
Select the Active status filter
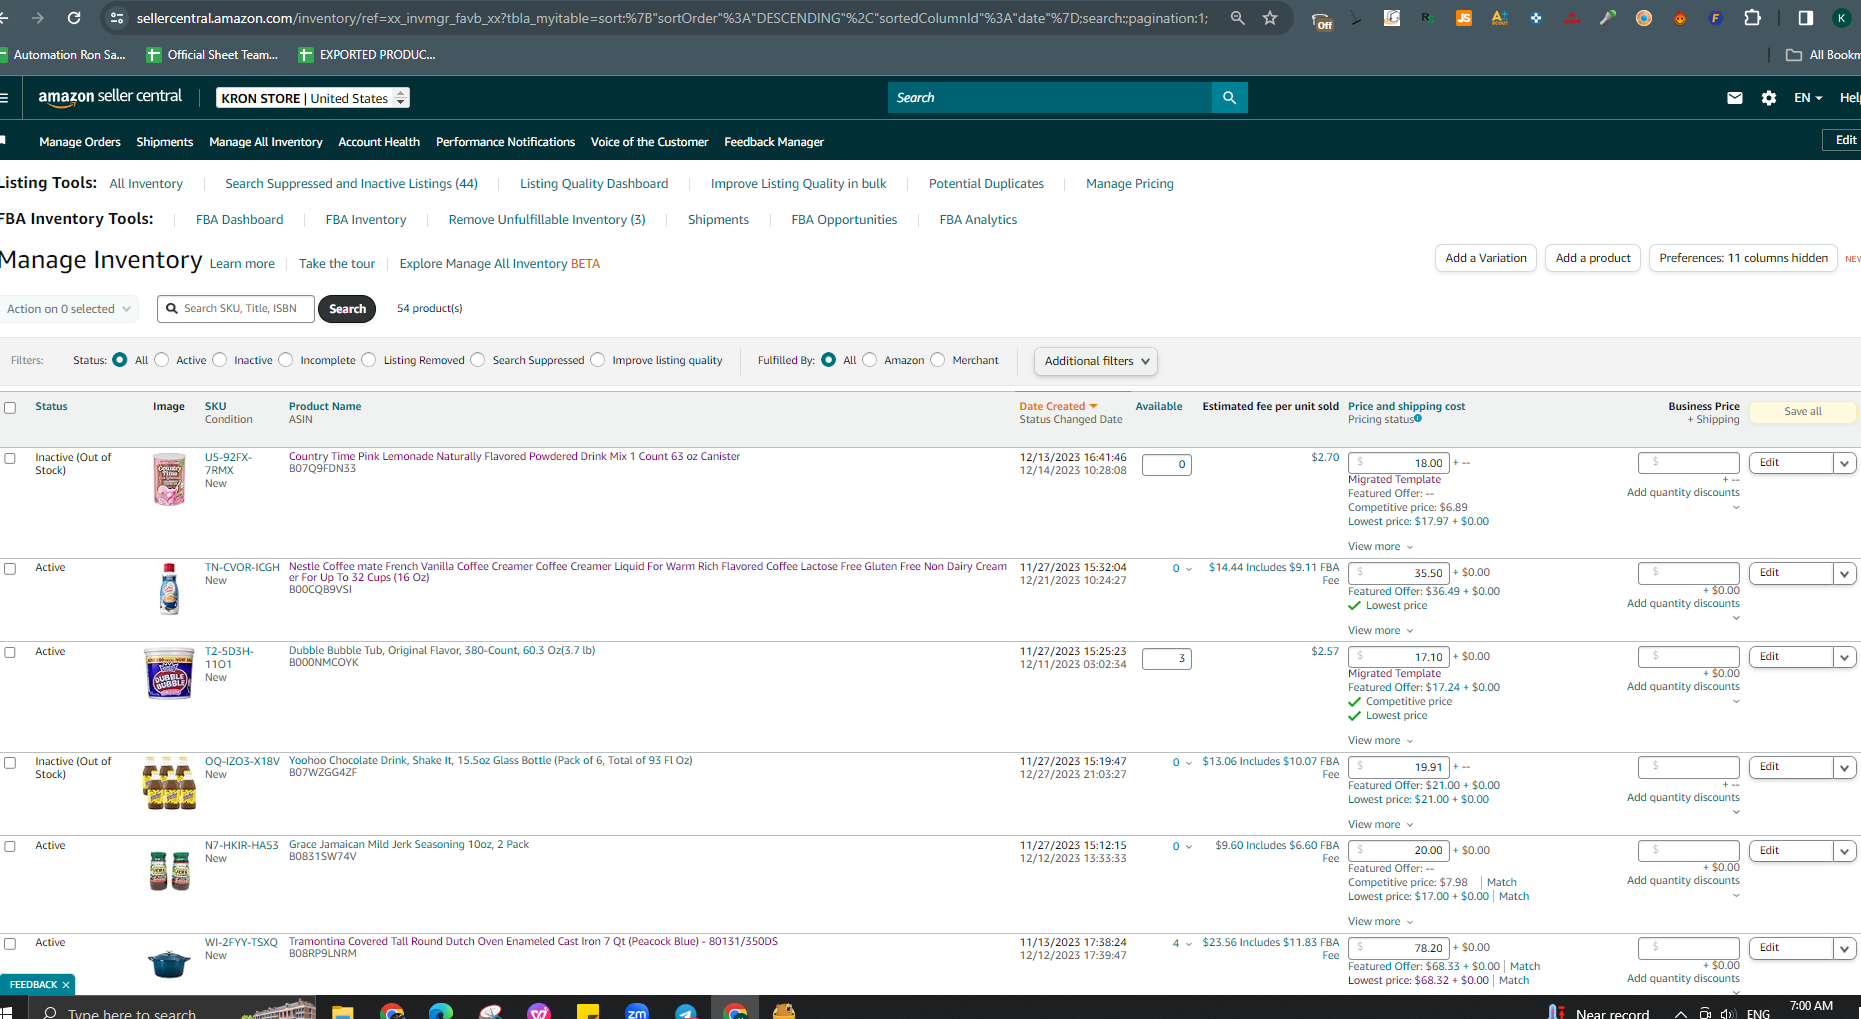162,360
